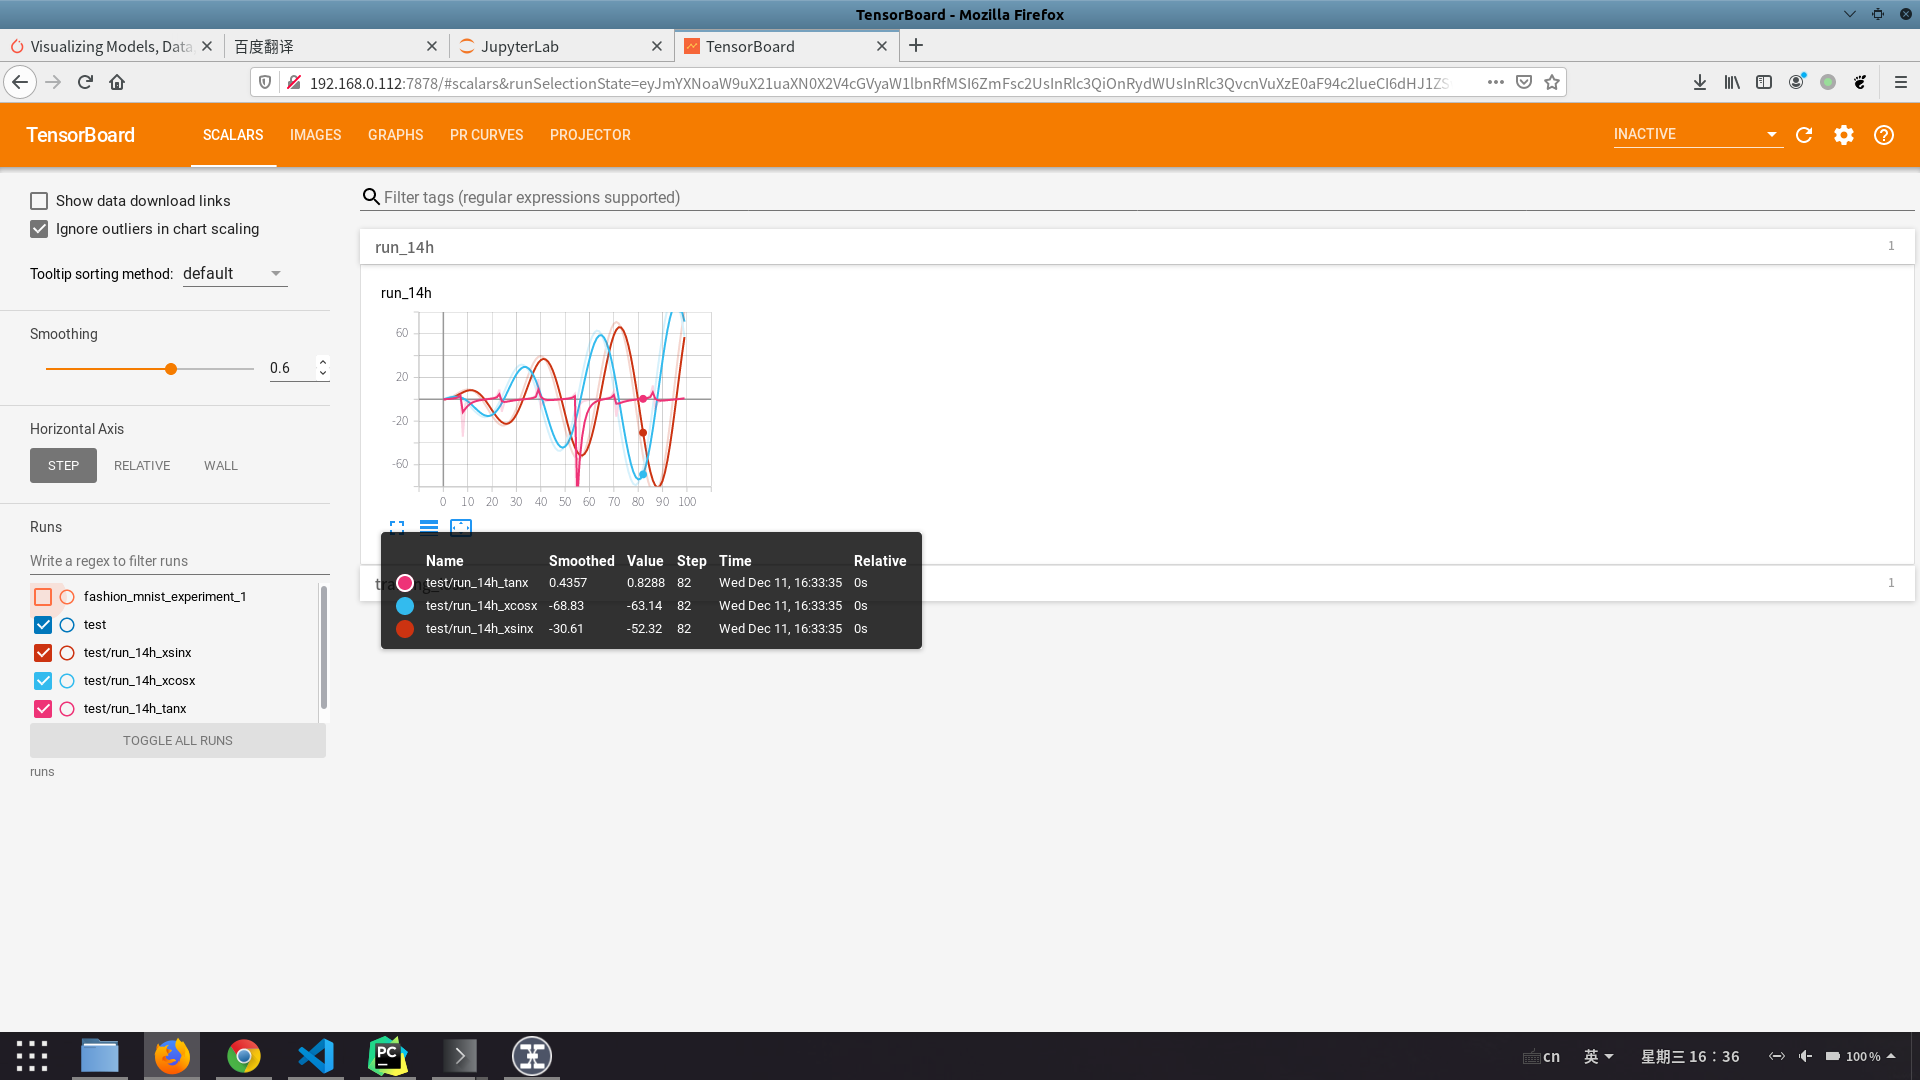
Task: Open INACTIVE plugins dropdown
Action: [1696, 134]
